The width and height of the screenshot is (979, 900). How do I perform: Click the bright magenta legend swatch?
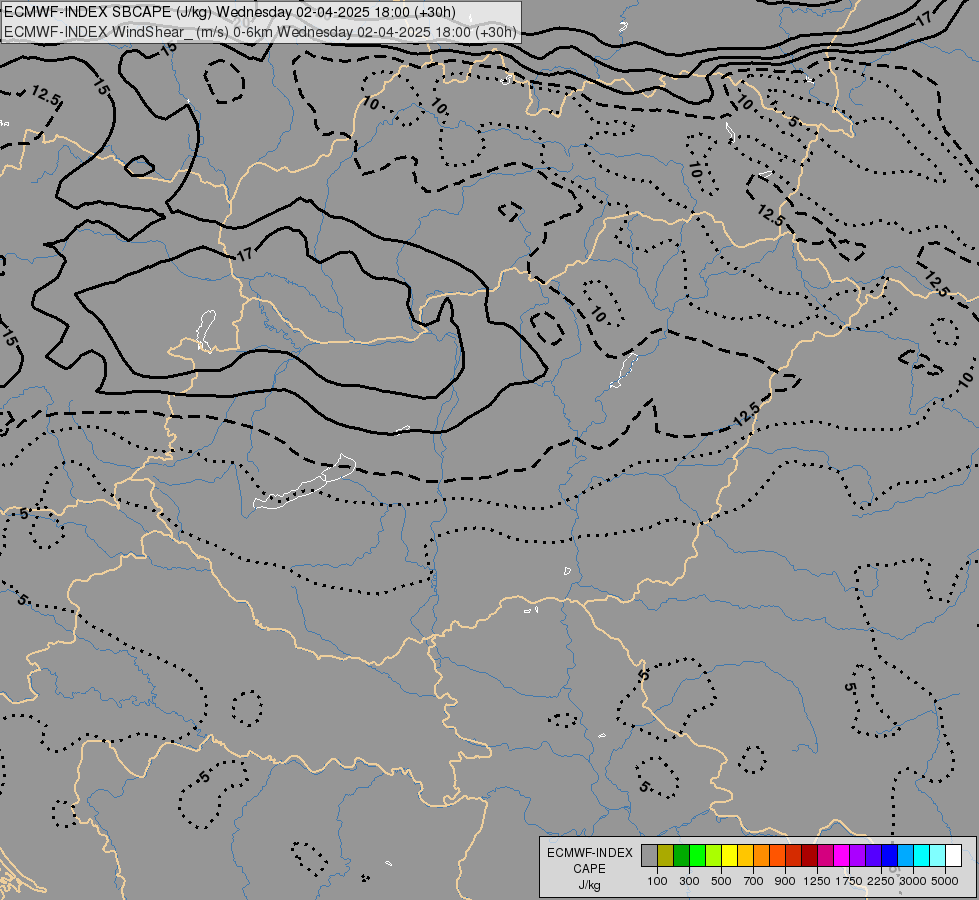(x=842, y=855)
